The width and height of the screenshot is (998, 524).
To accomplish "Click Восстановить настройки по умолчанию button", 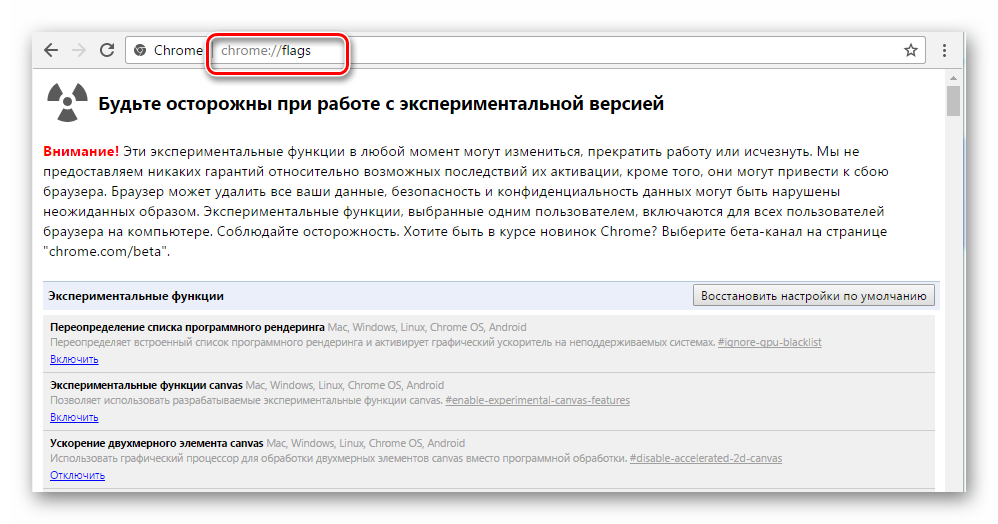I will point(813,295).
